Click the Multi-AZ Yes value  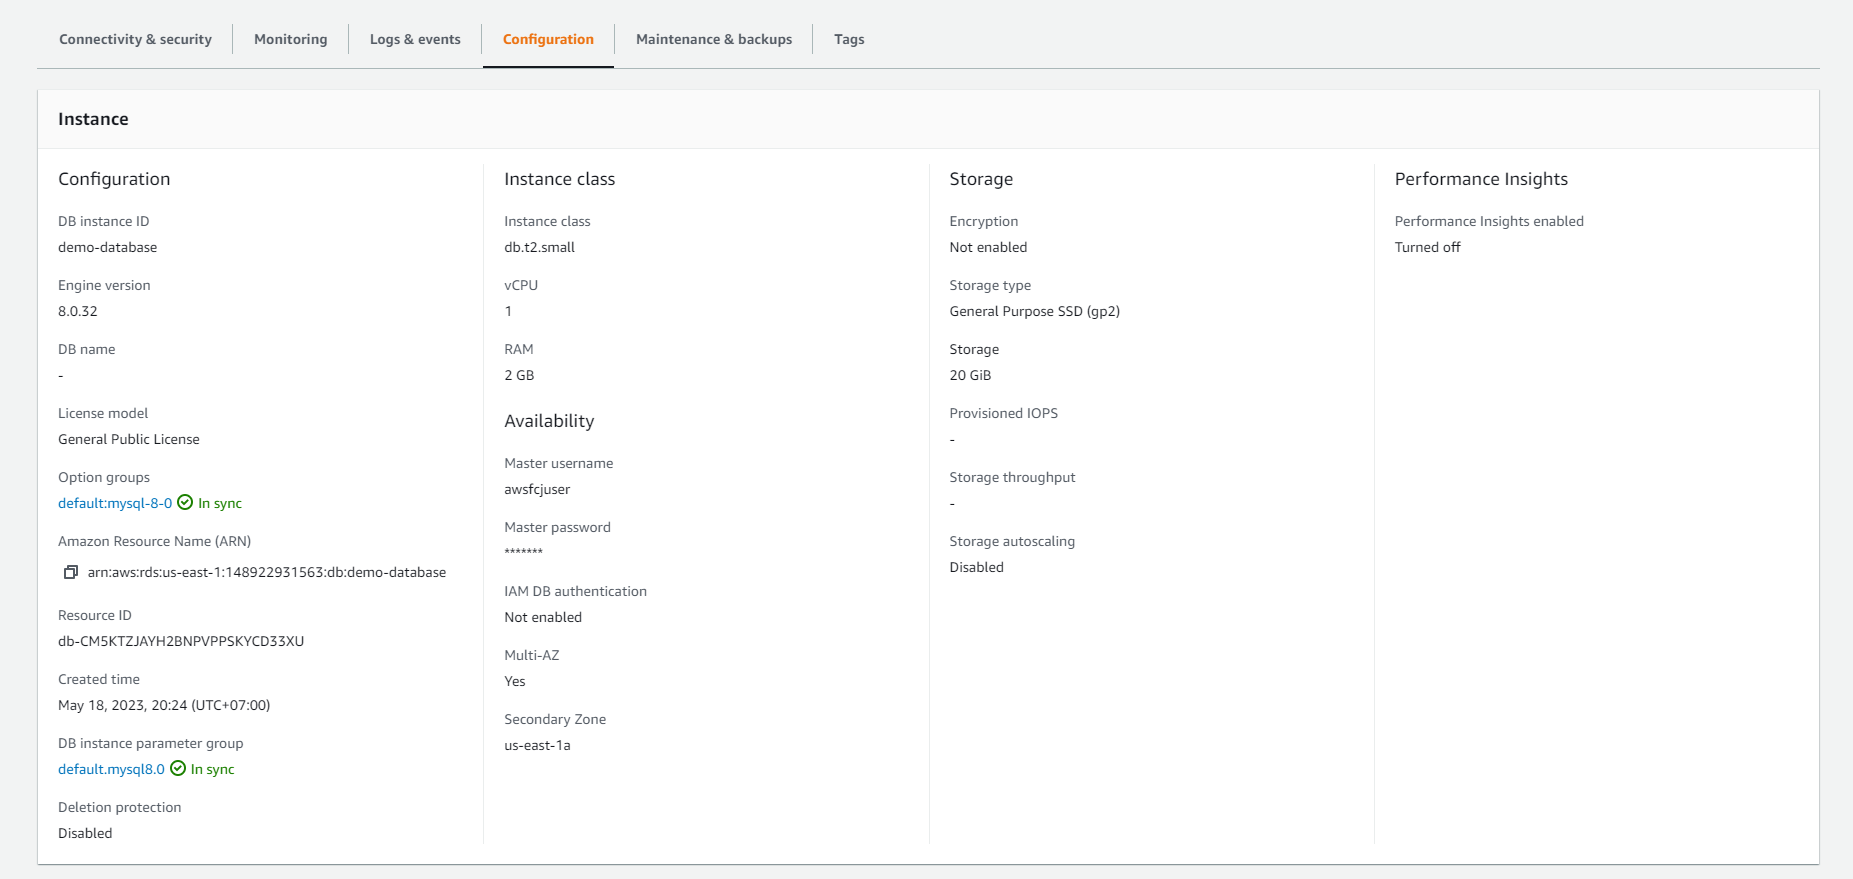515,681
